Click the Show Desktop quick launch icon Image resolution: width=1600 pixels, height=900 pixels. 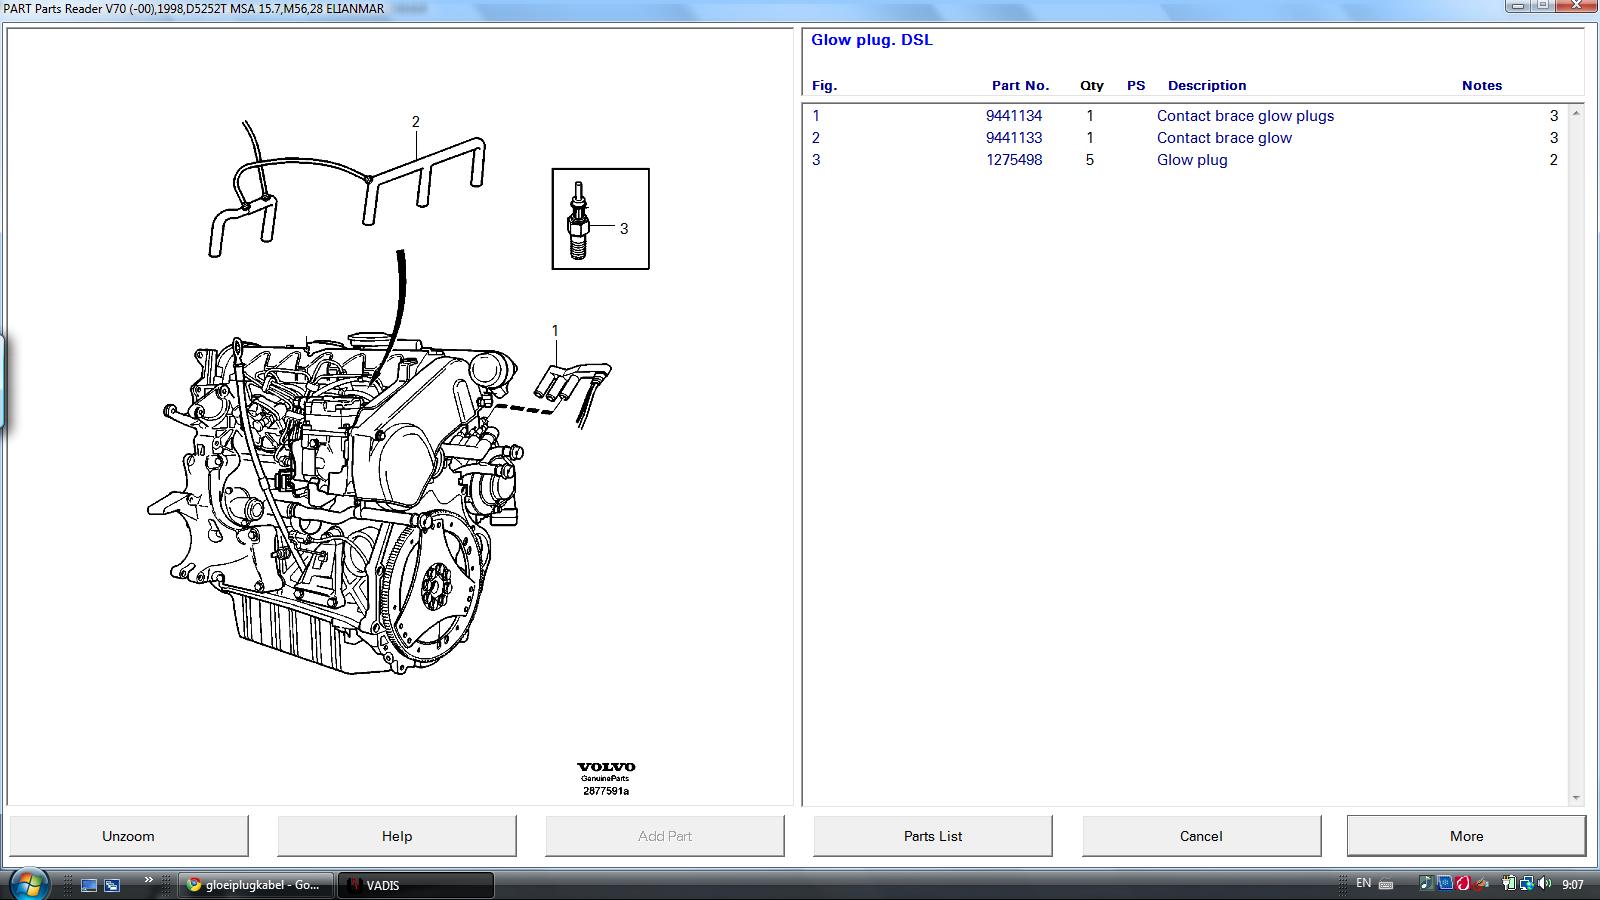[x=89, y=885]
